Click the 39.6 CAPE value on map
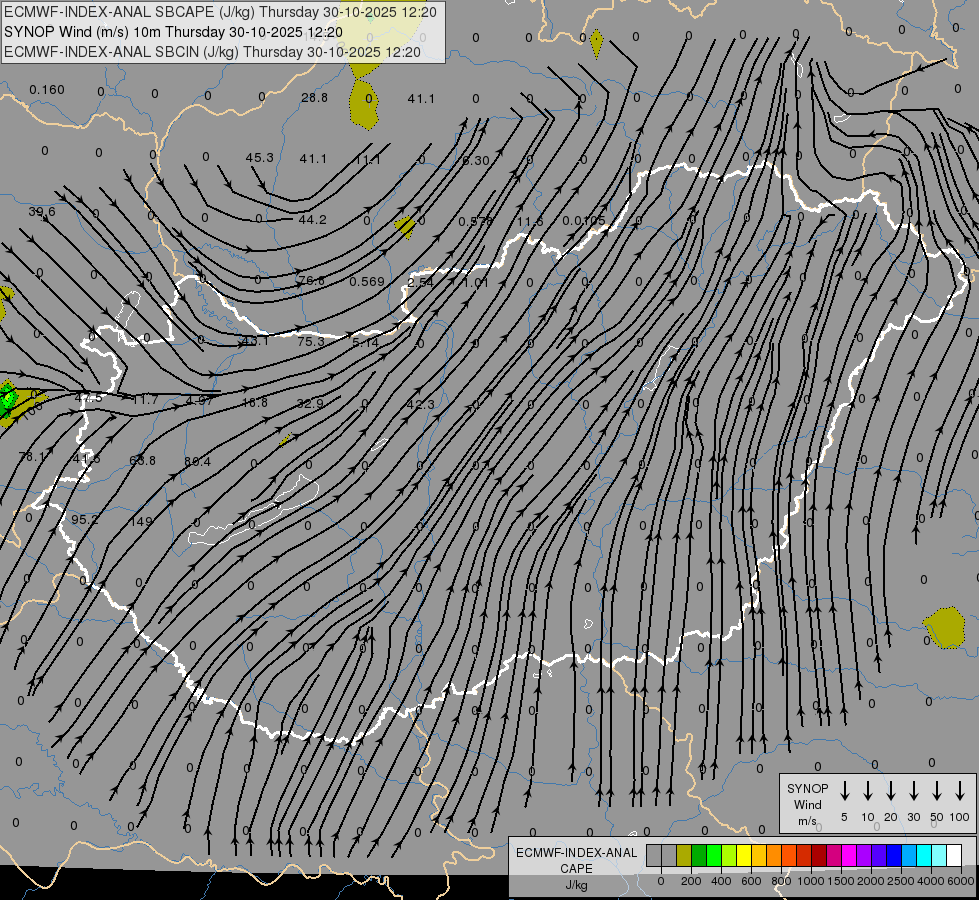 click(42, 212)
